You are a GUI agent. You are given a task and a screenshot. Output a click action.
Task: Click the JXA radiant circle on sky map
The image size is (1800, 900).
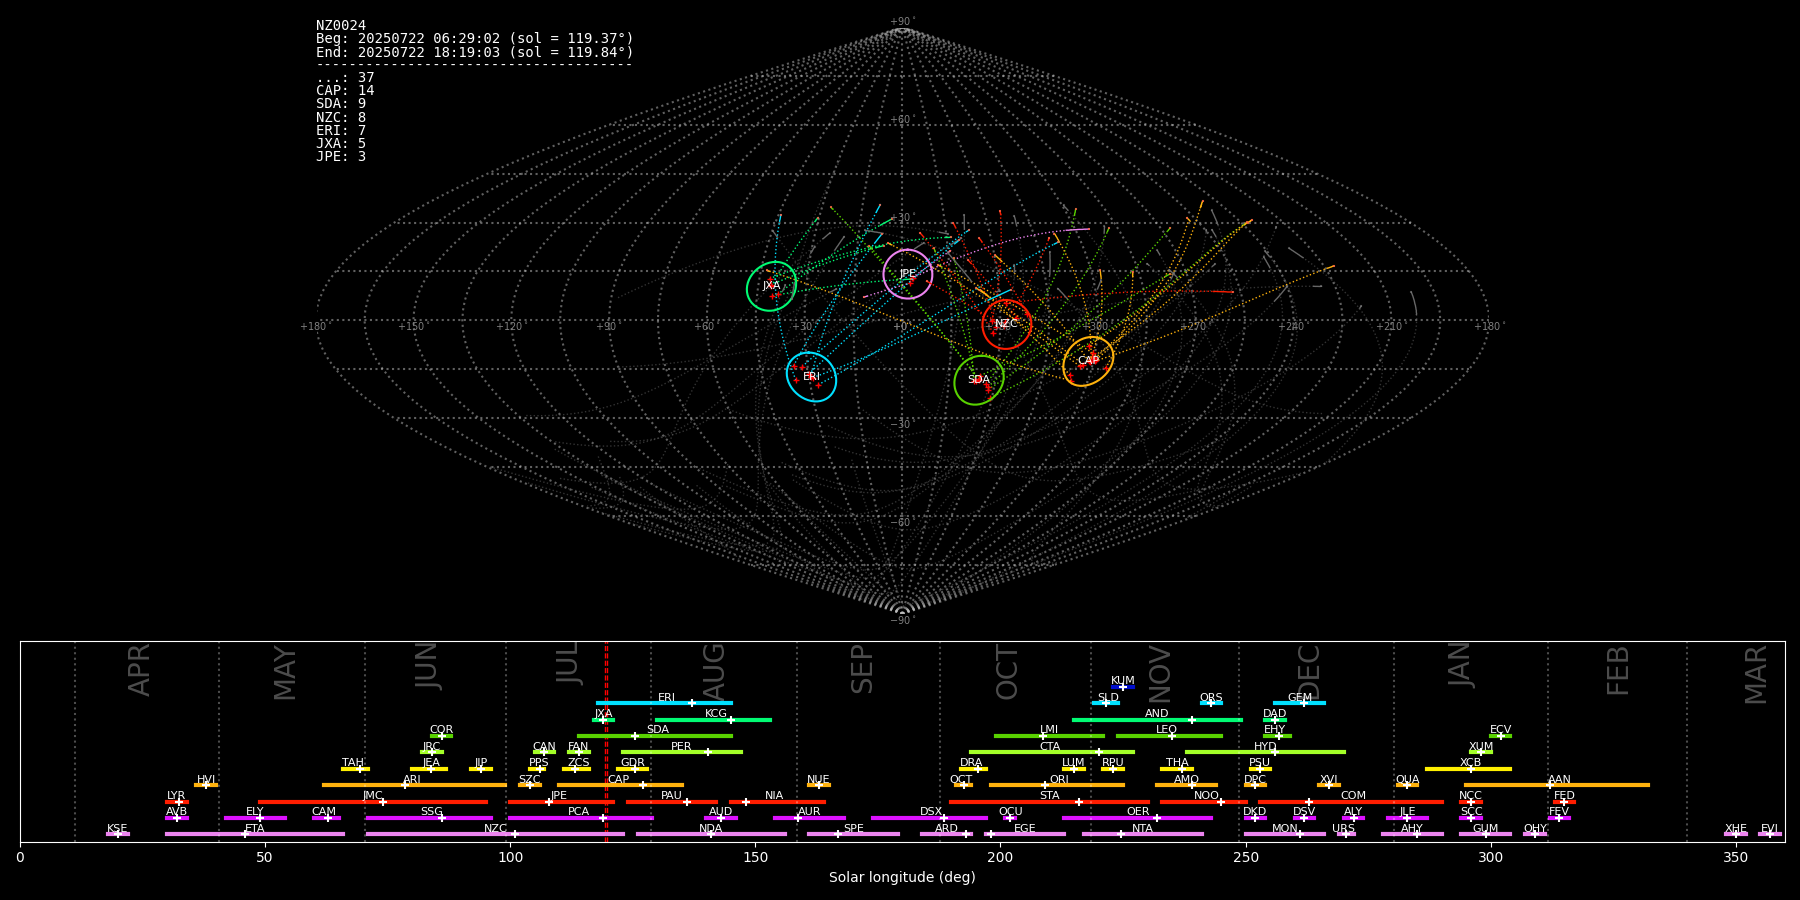click(x=772, y=286)
